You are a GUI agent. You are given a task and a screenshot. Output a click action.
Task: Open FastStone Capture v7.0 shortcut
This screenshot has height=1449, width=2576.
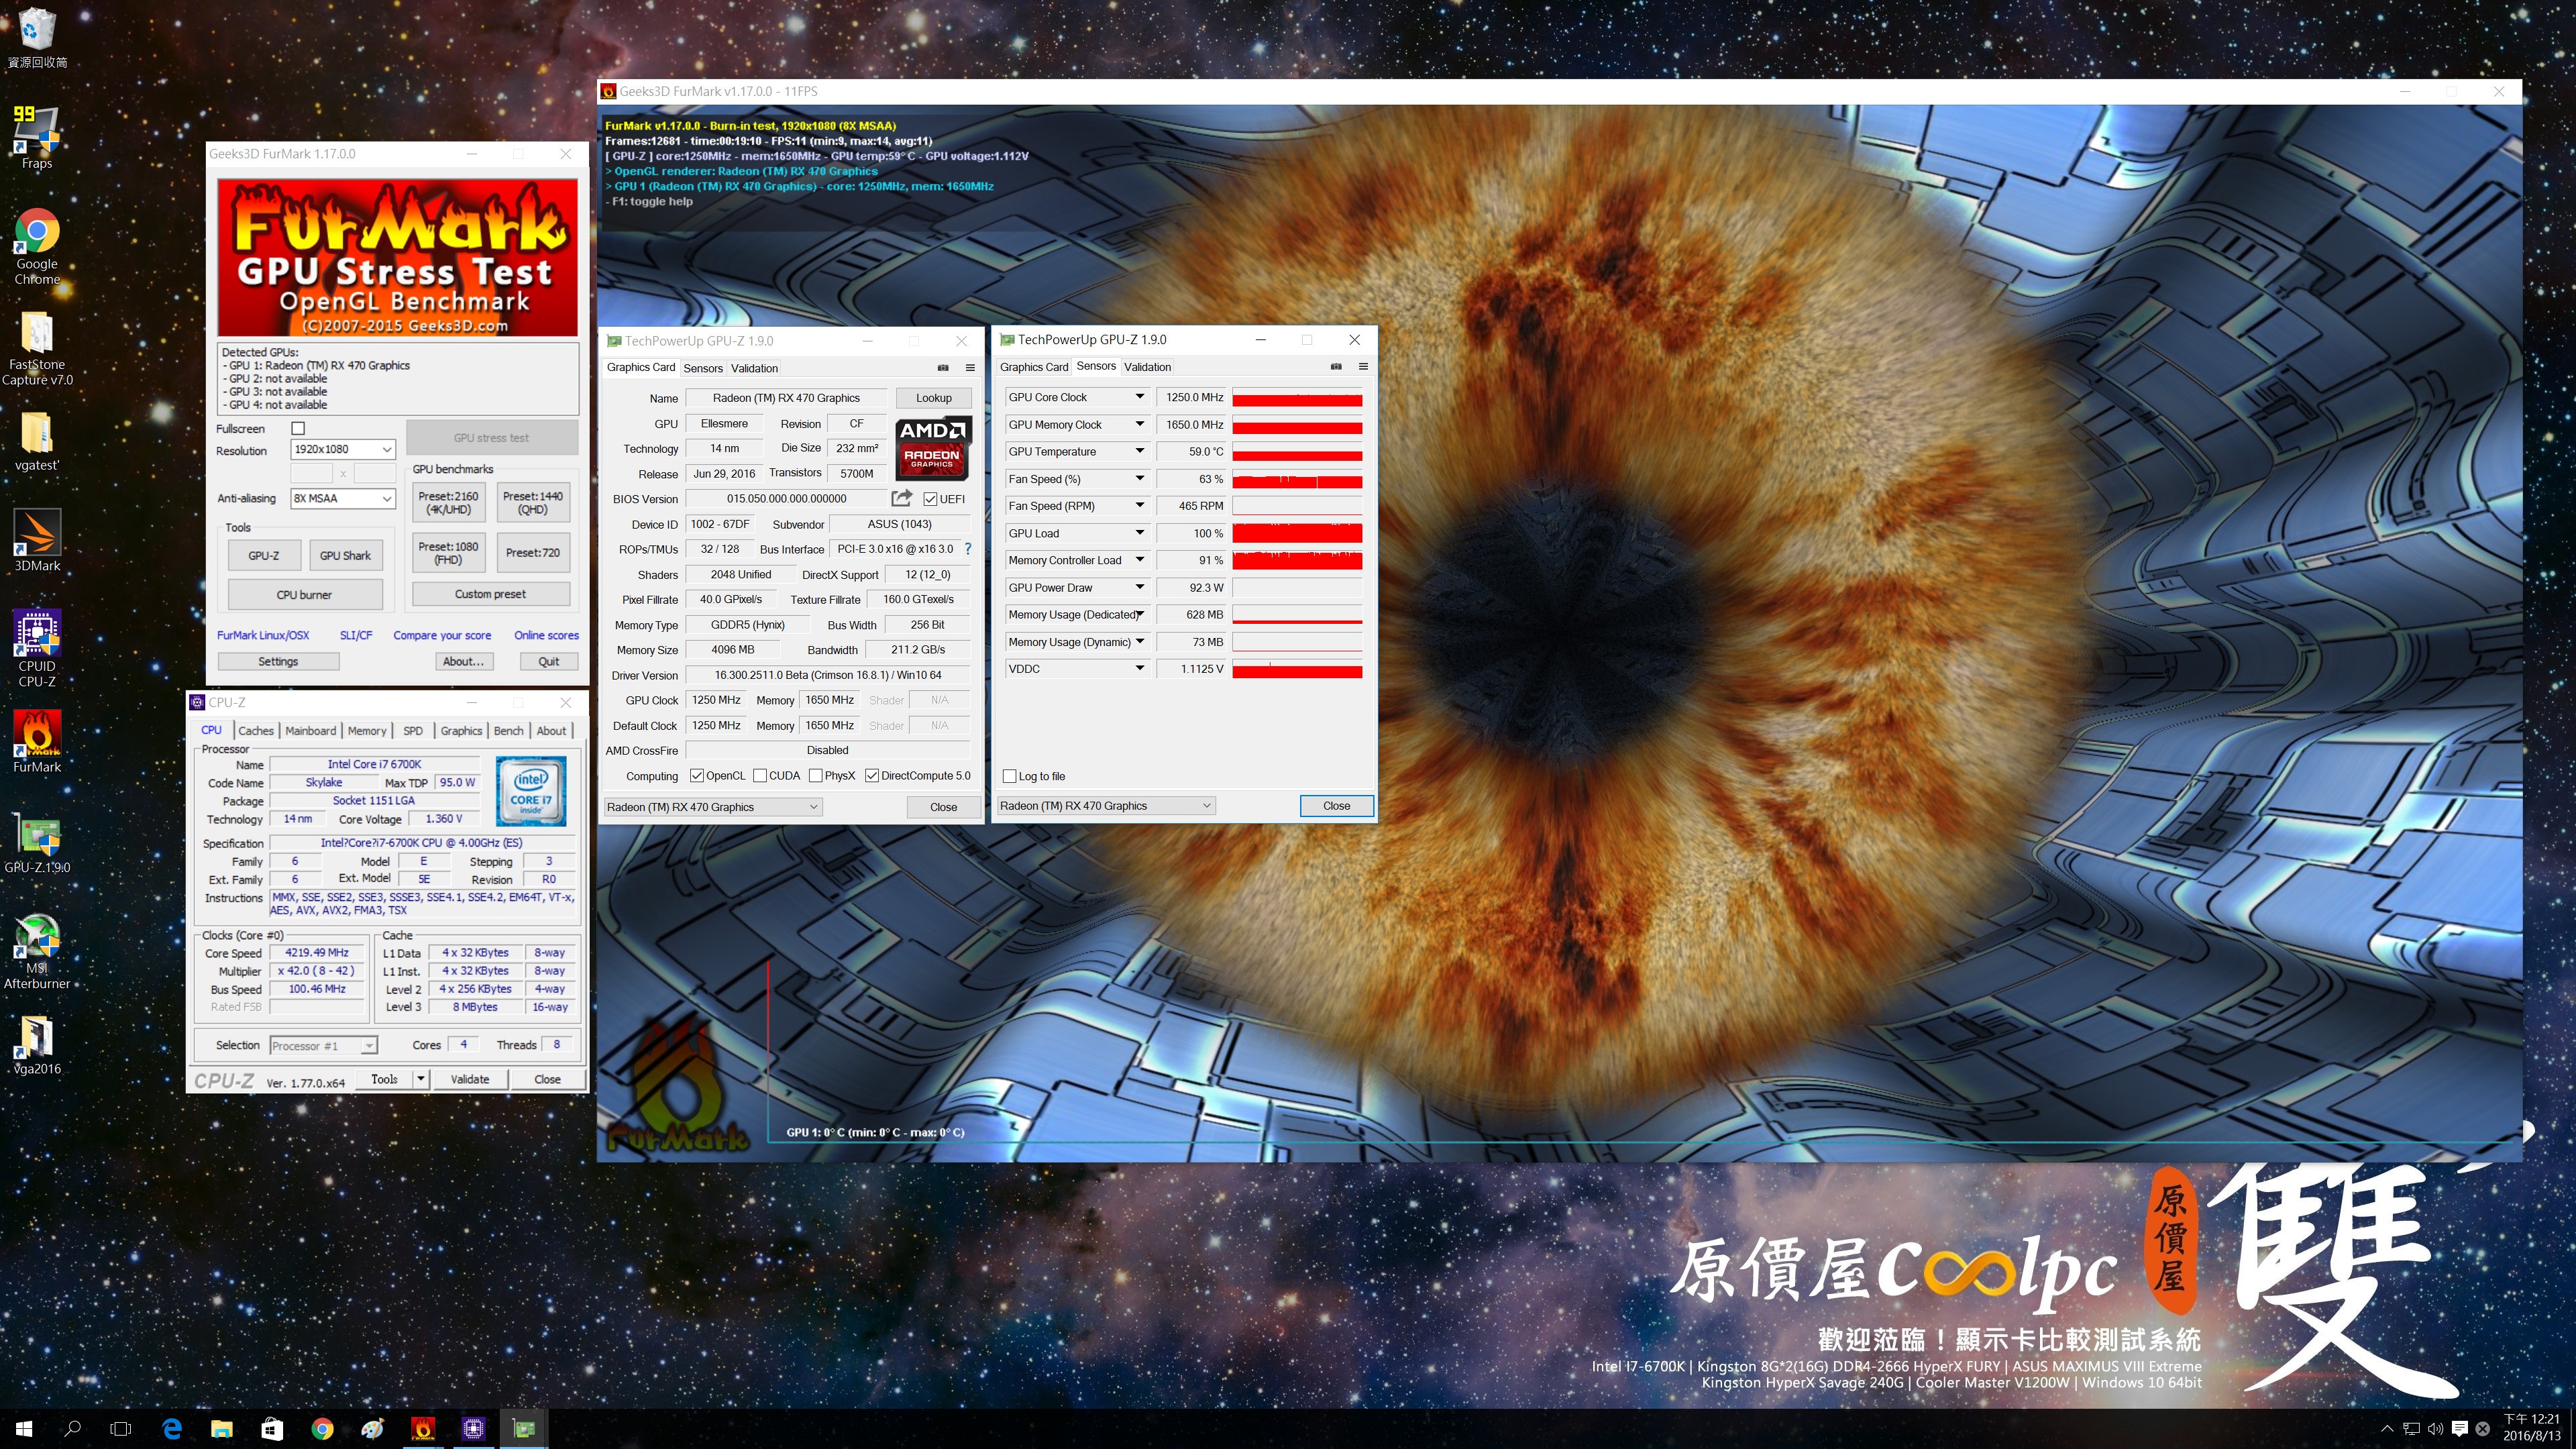tap(37, 348)
